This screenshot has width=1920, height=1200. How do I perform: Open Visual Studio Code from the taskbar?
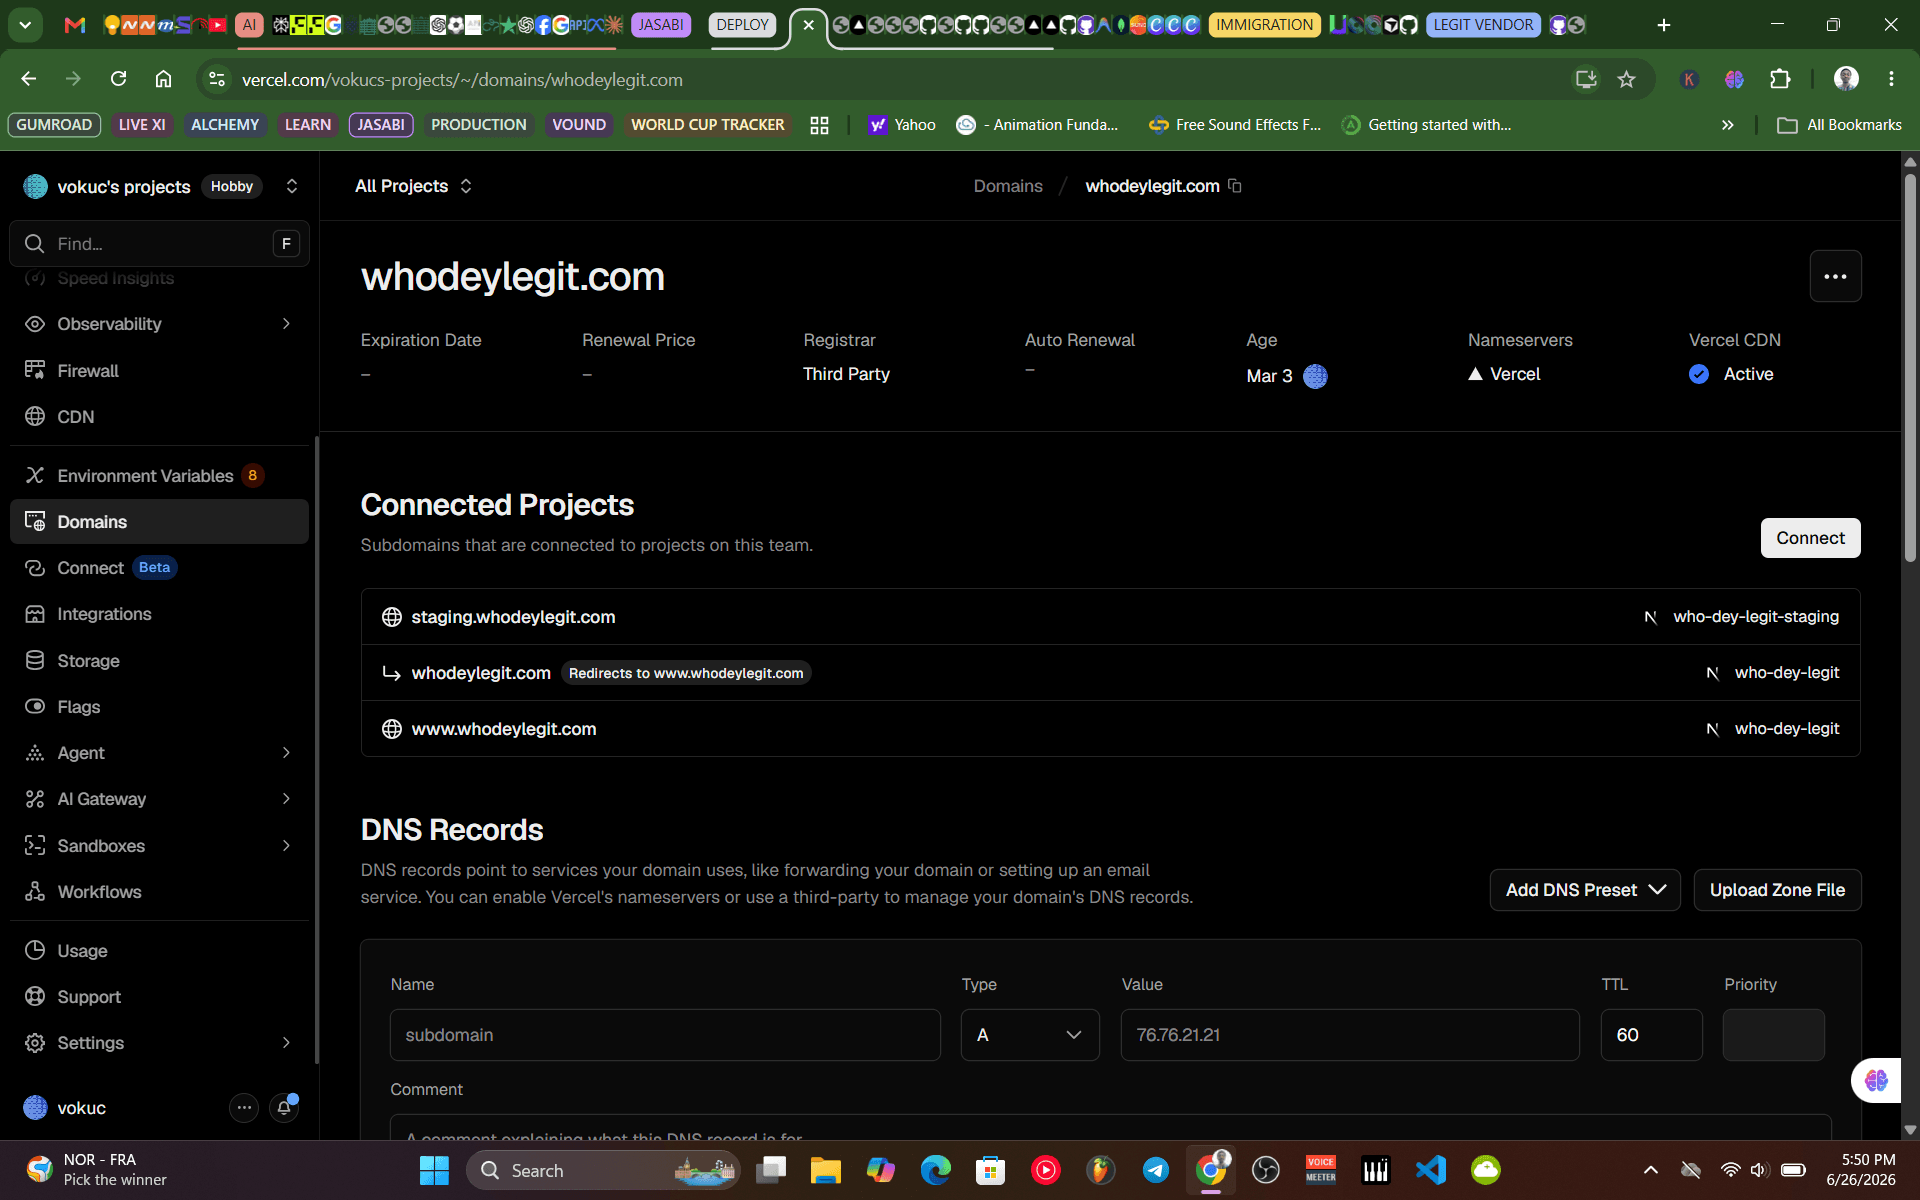pyautogui.click(x=1431, y=1170)
